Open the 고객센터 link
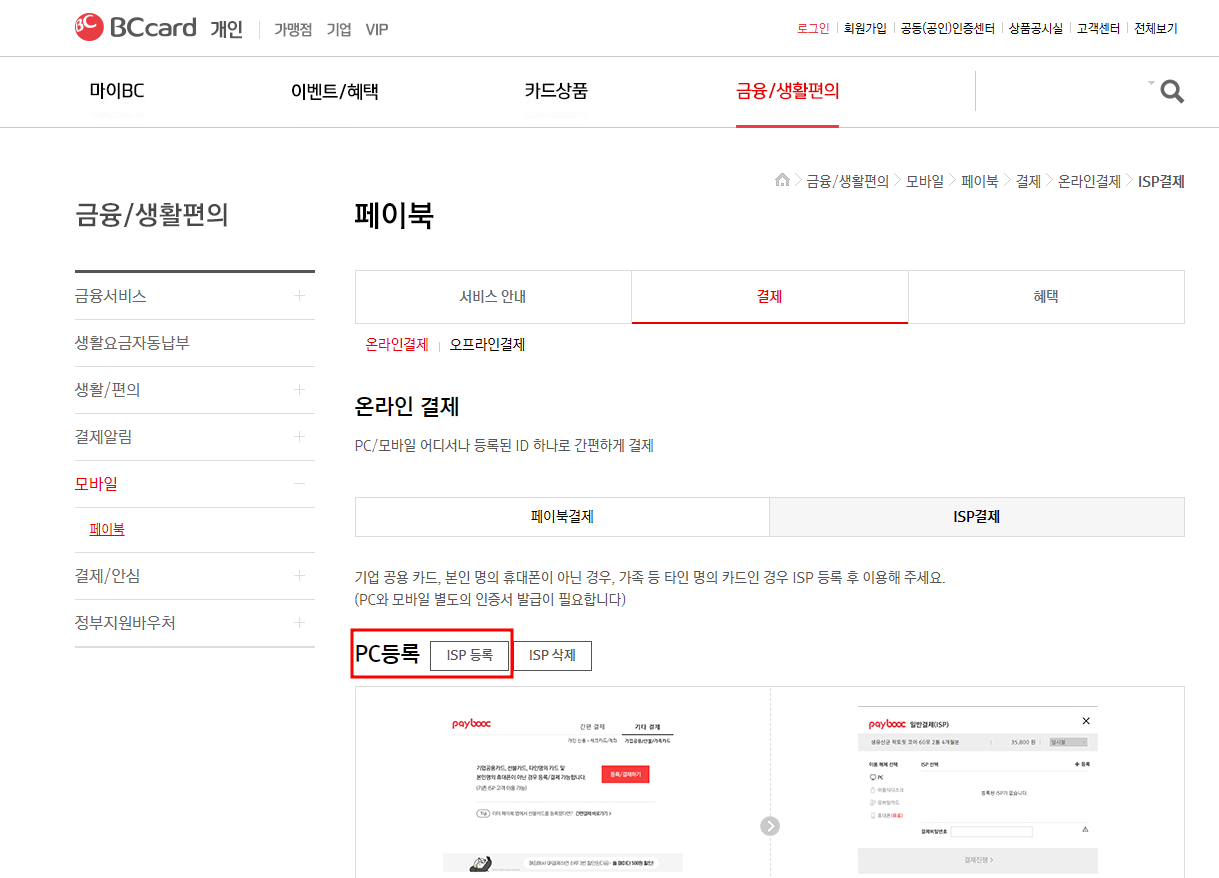The image size is (1219, 878). click(x=1098, y=28)
